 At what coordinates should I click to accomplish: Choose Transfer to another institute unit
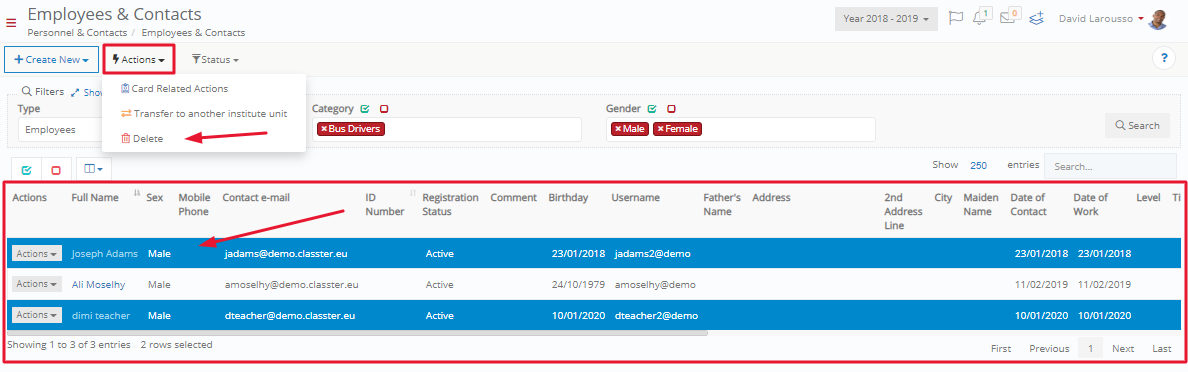204,114
